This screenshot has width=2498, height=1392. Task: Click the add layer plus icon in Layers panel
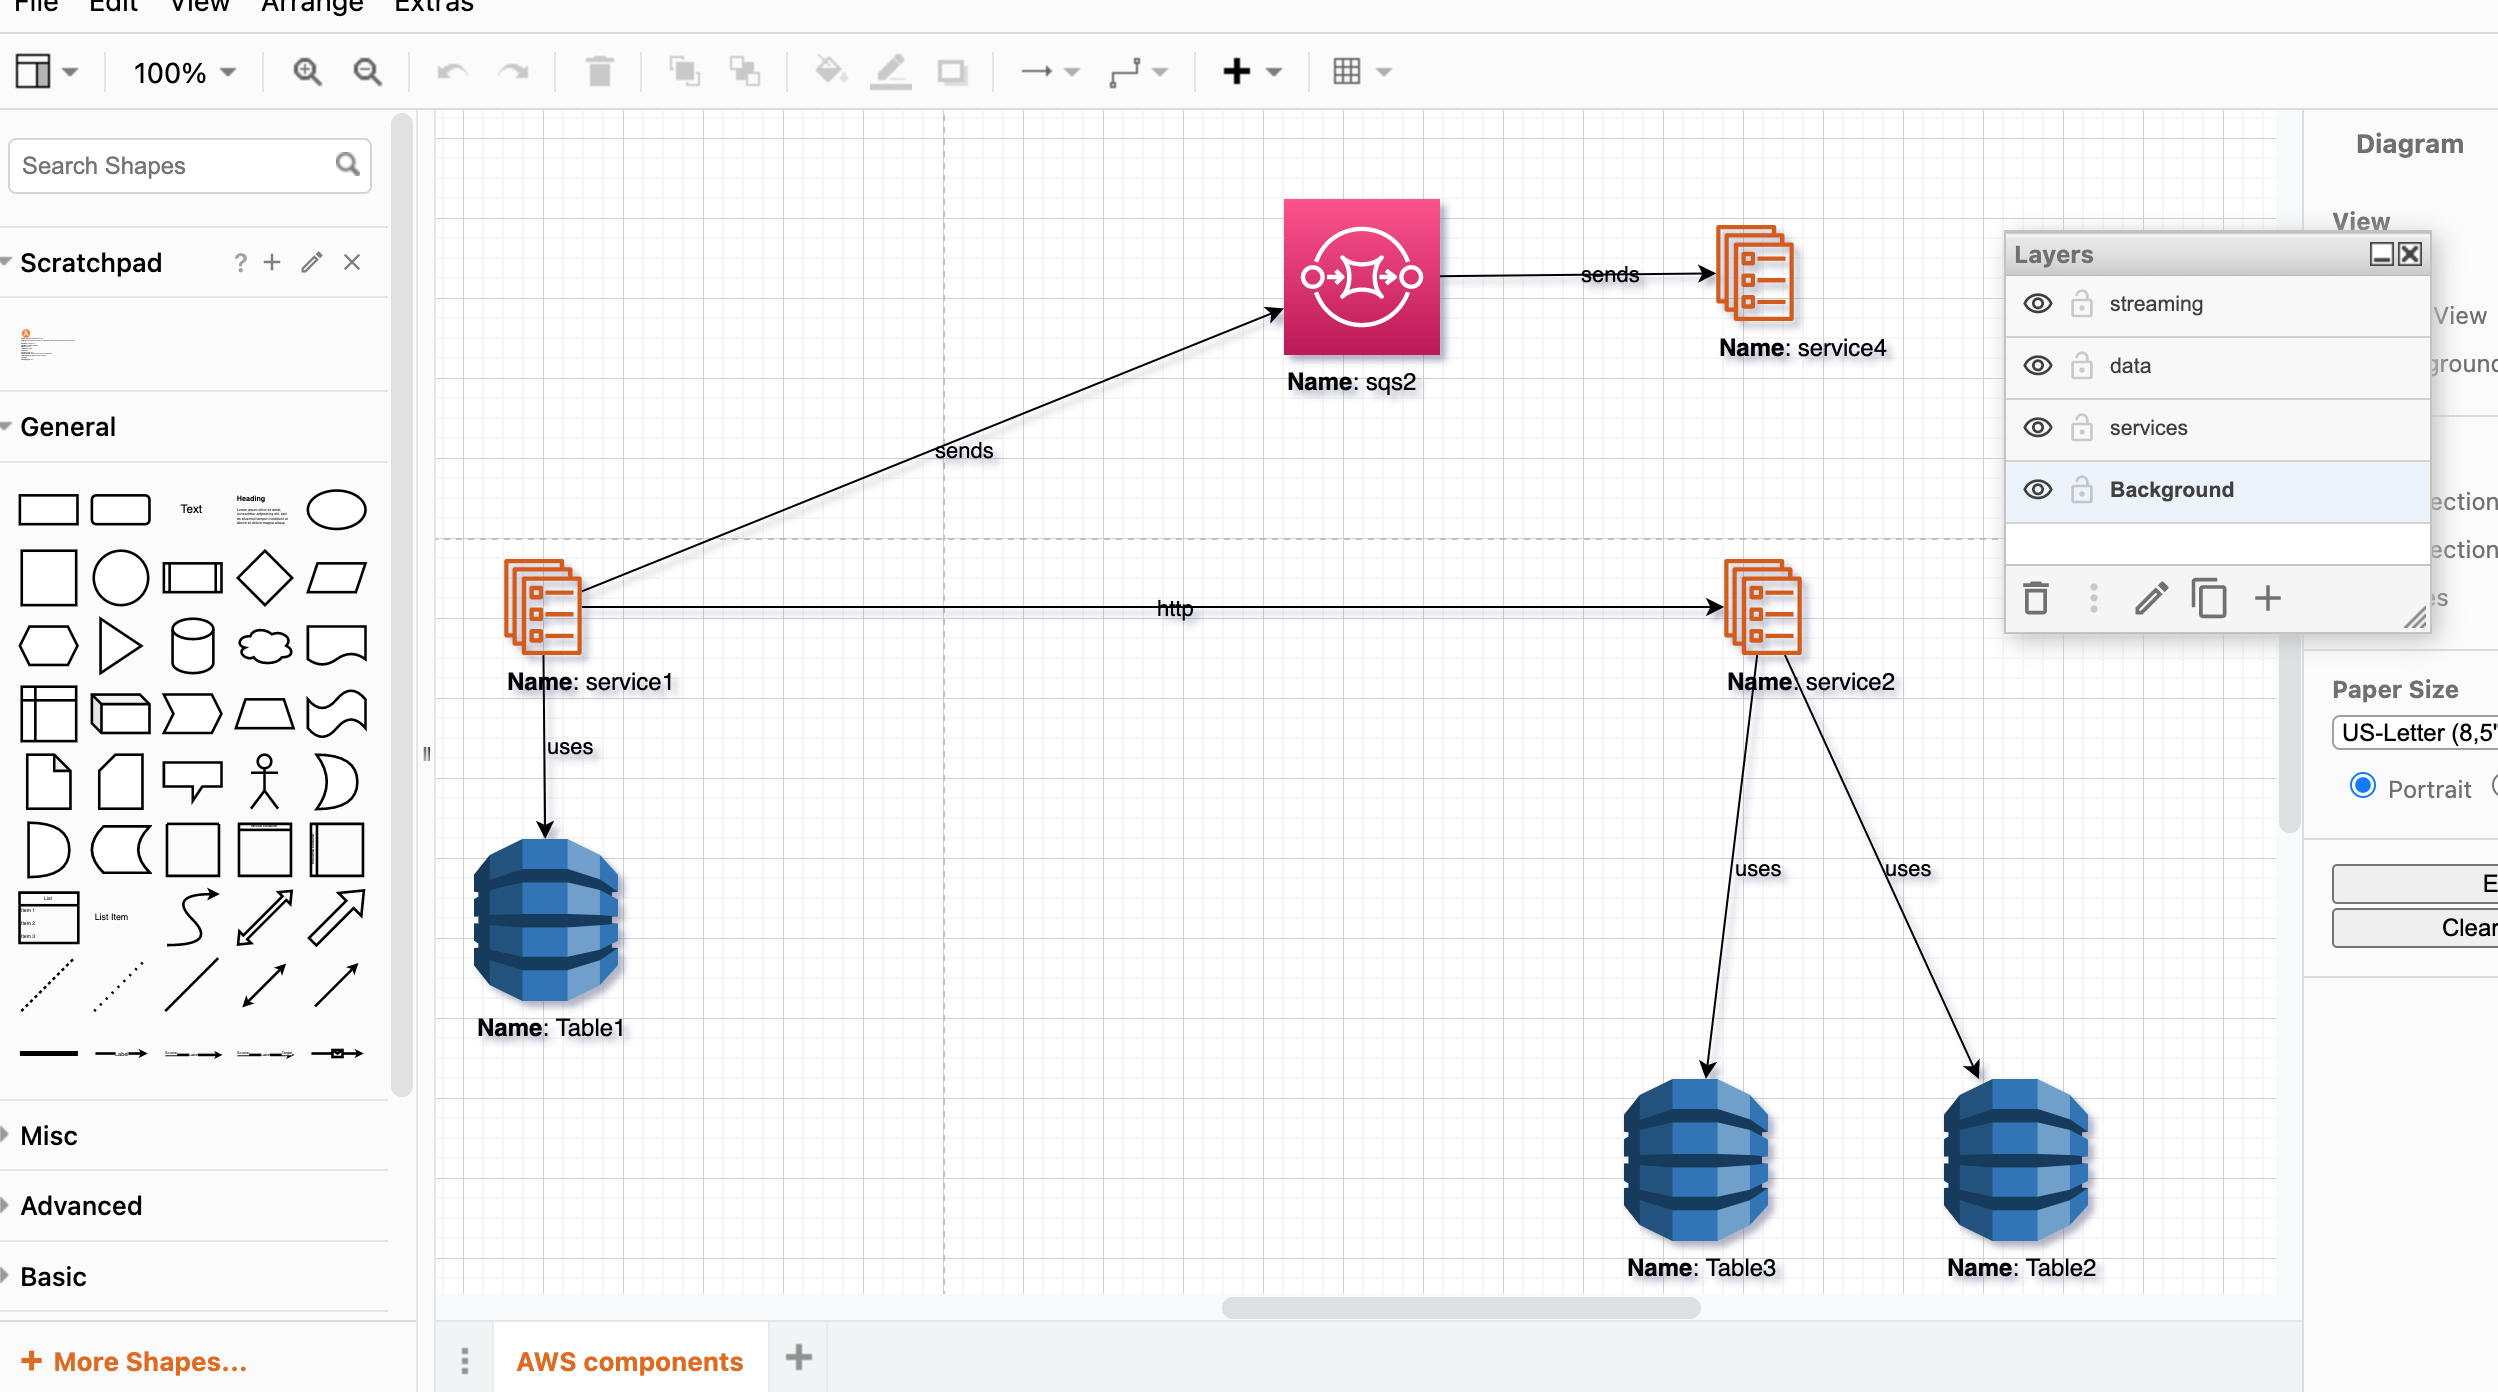point(2267,598)
